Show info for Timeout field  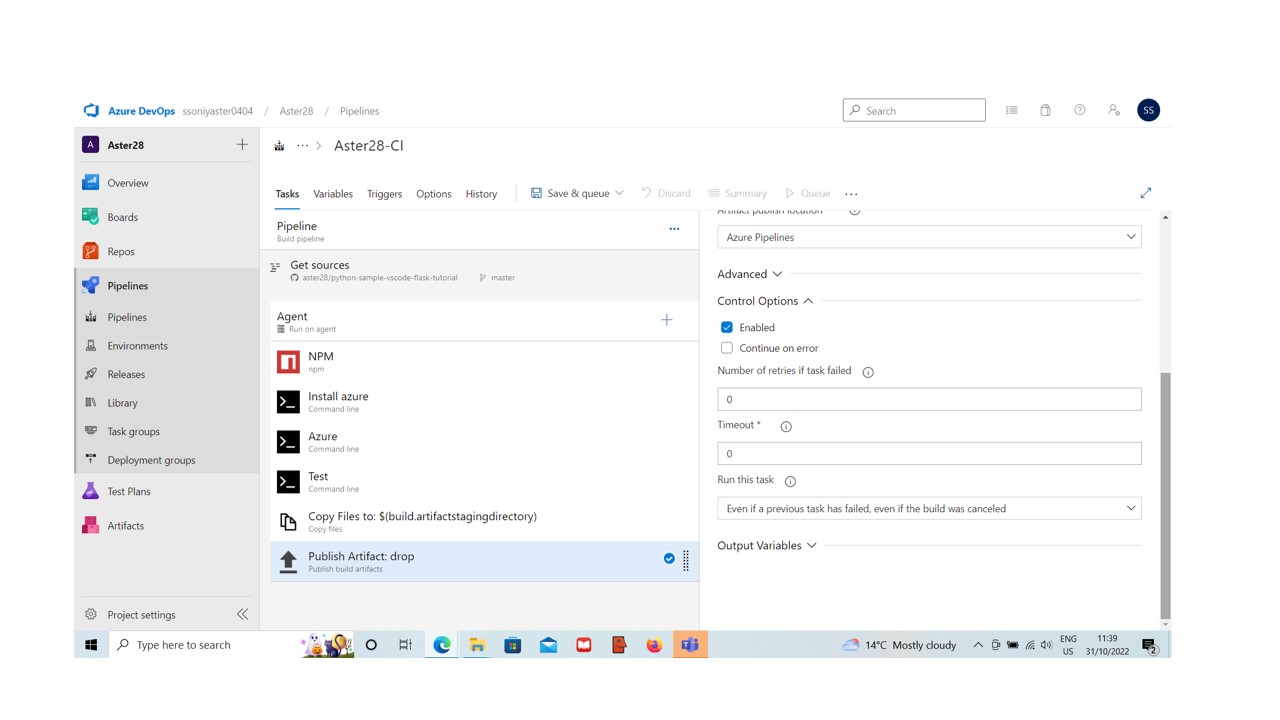(x=786, y=426)
